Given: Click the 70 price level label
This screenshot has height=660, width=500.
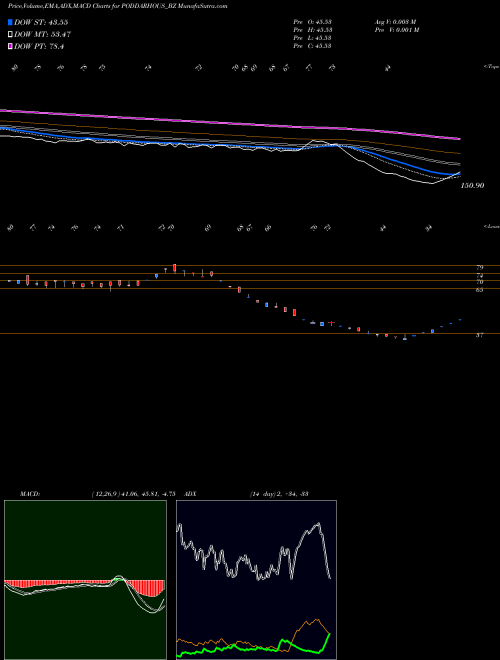Looking at the screenshot, I should click(480, 282).
